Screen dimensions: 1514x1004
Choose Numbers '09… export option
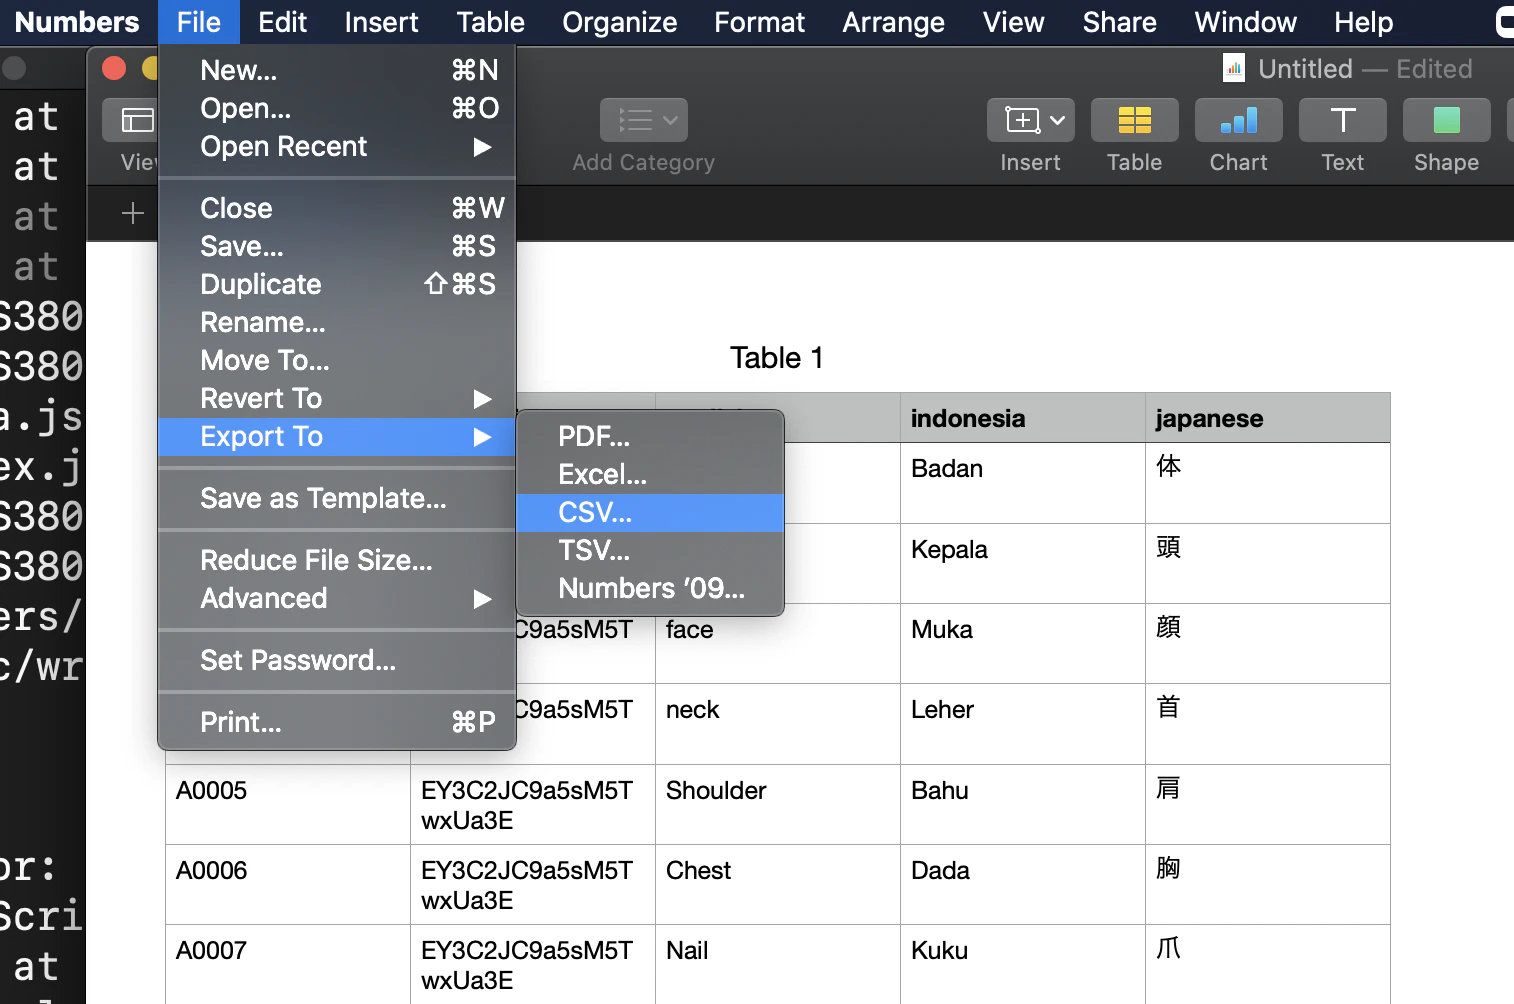tap(650, 588)
